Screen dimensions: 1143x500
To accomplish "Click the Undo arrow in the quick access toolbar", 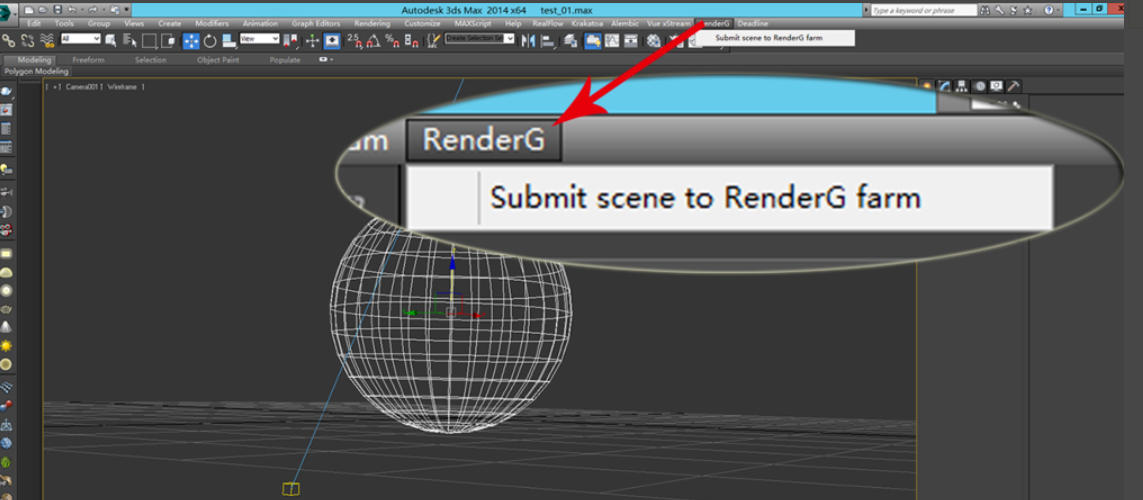I will pos(72,9).
